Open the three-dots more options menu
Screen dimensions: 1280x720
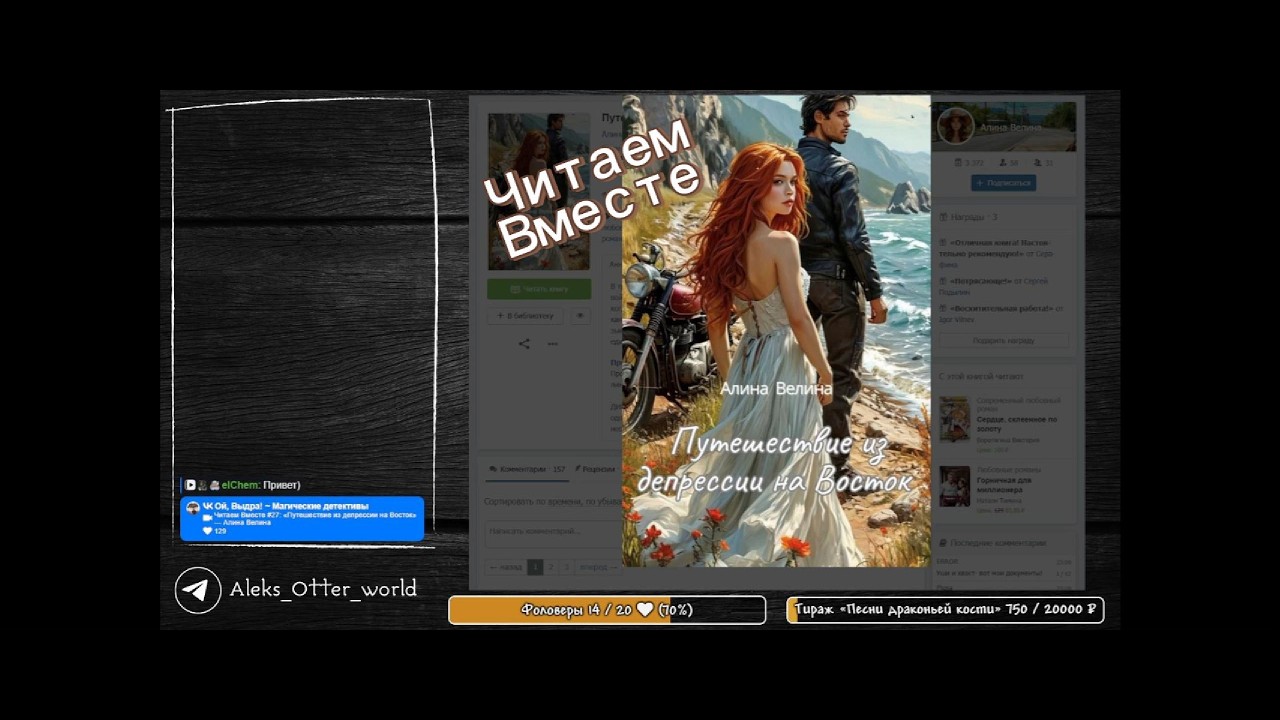click(552, 344)
